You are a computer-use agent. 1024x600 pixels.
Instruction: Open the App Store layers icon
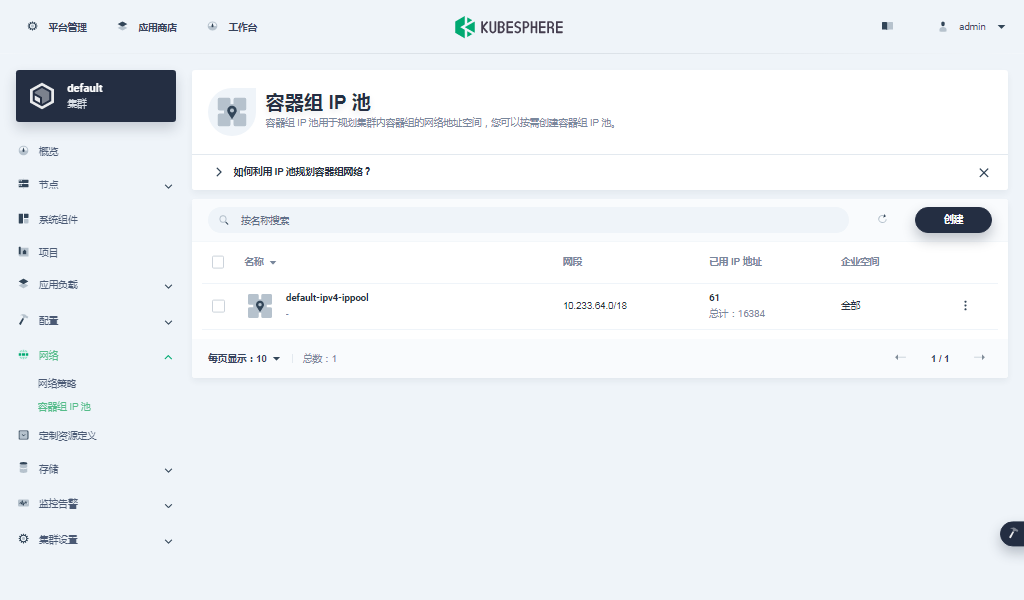122,26
